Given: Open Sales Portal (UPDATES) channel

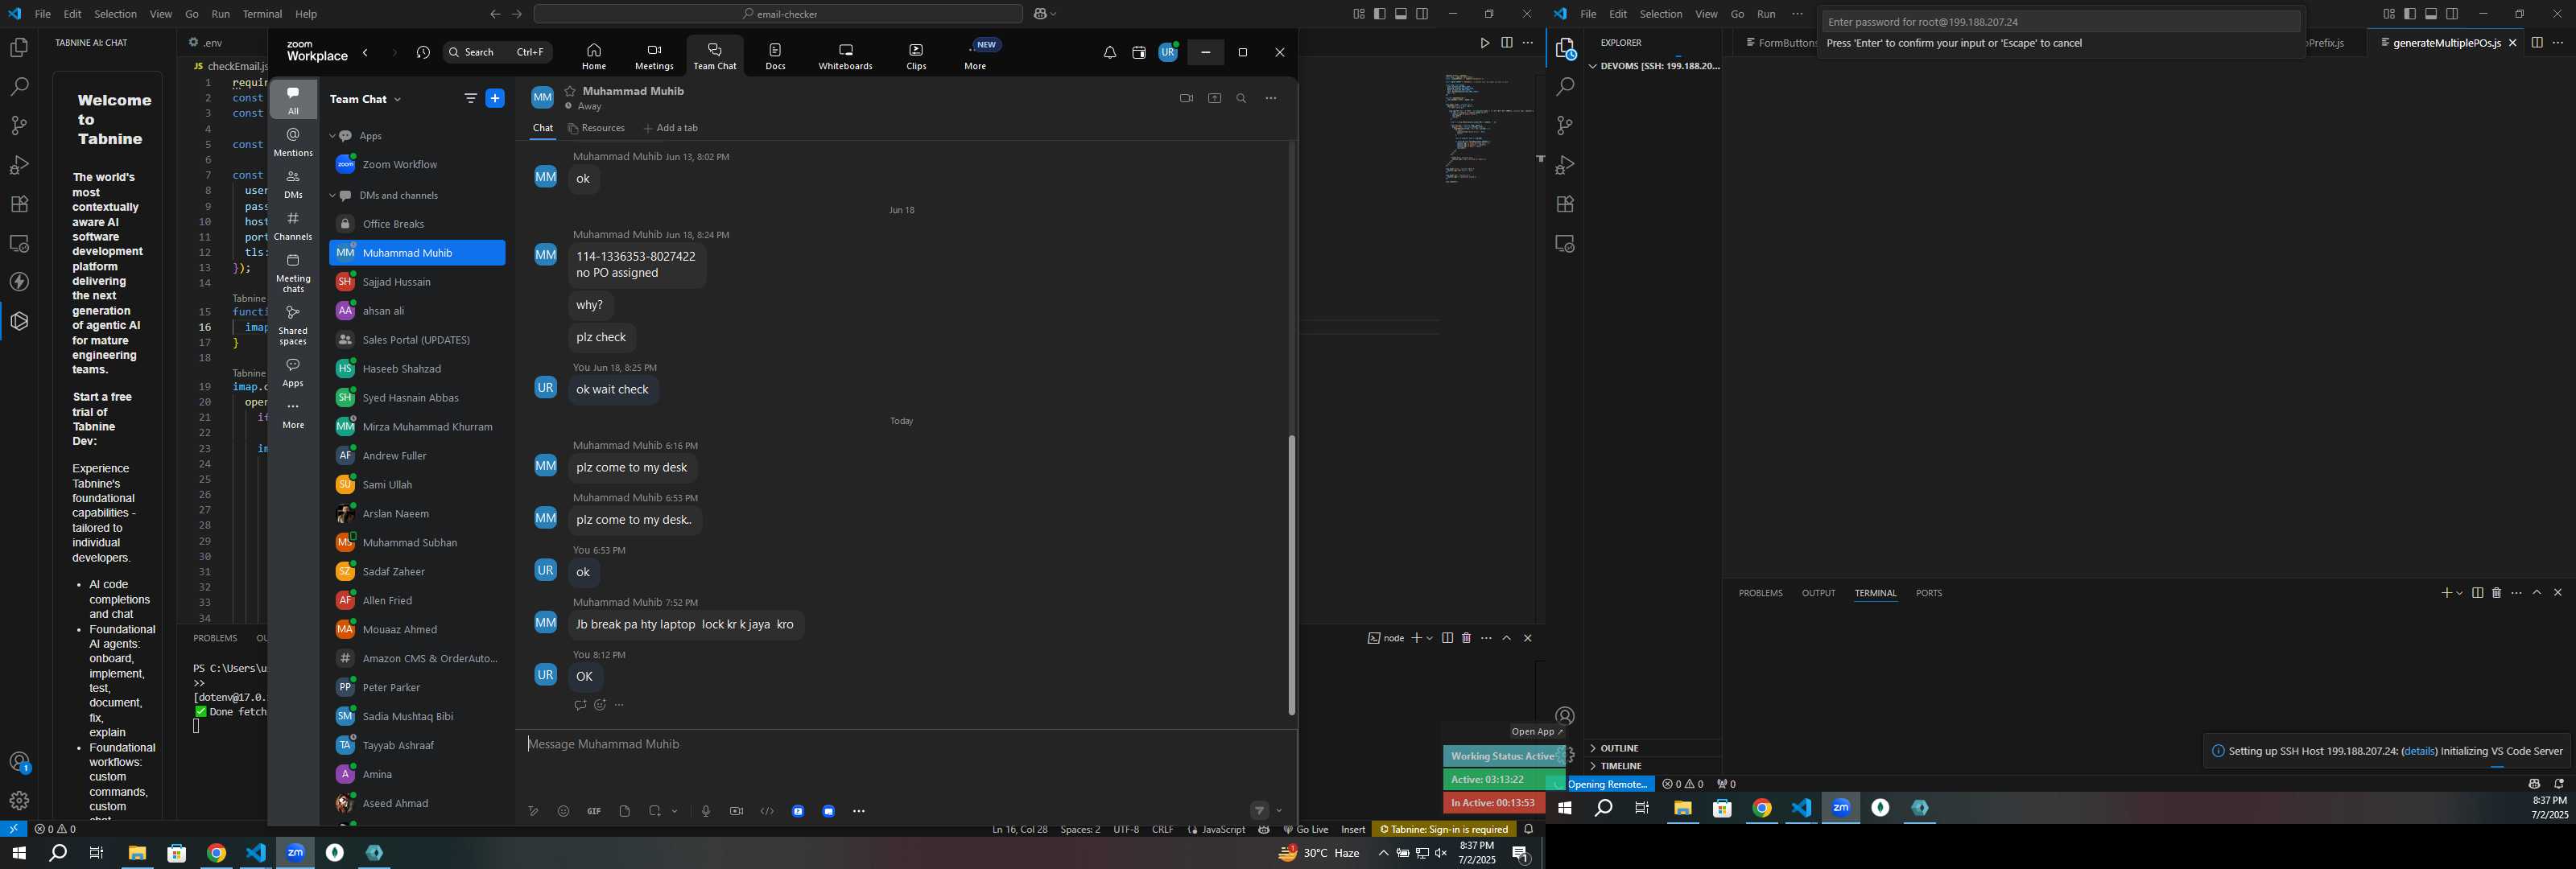Looking at the screenshot, I should click(x=417, y=340).
